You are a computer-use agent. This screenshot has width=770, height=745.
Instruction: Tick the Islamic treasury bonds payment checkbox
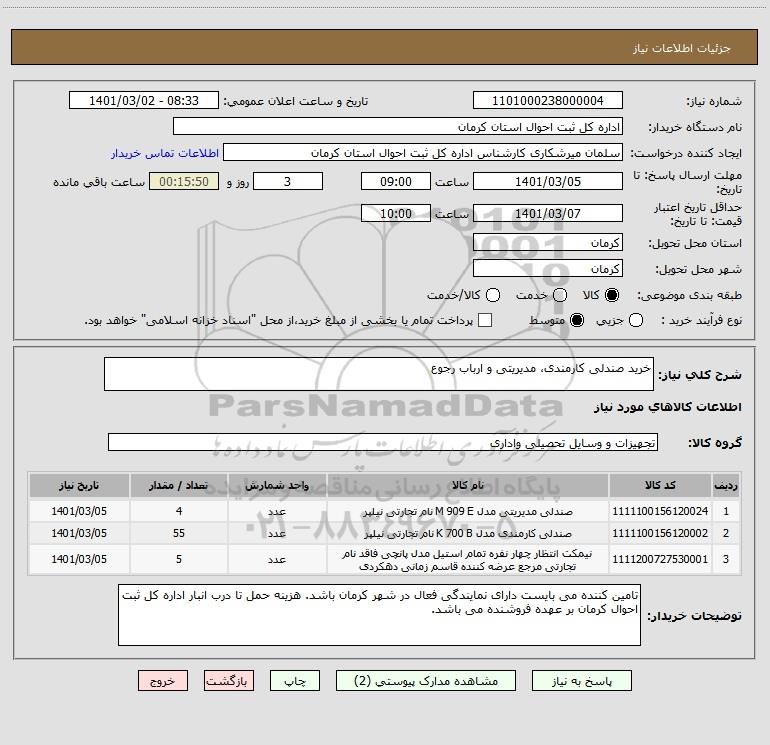tap(485, 320)
